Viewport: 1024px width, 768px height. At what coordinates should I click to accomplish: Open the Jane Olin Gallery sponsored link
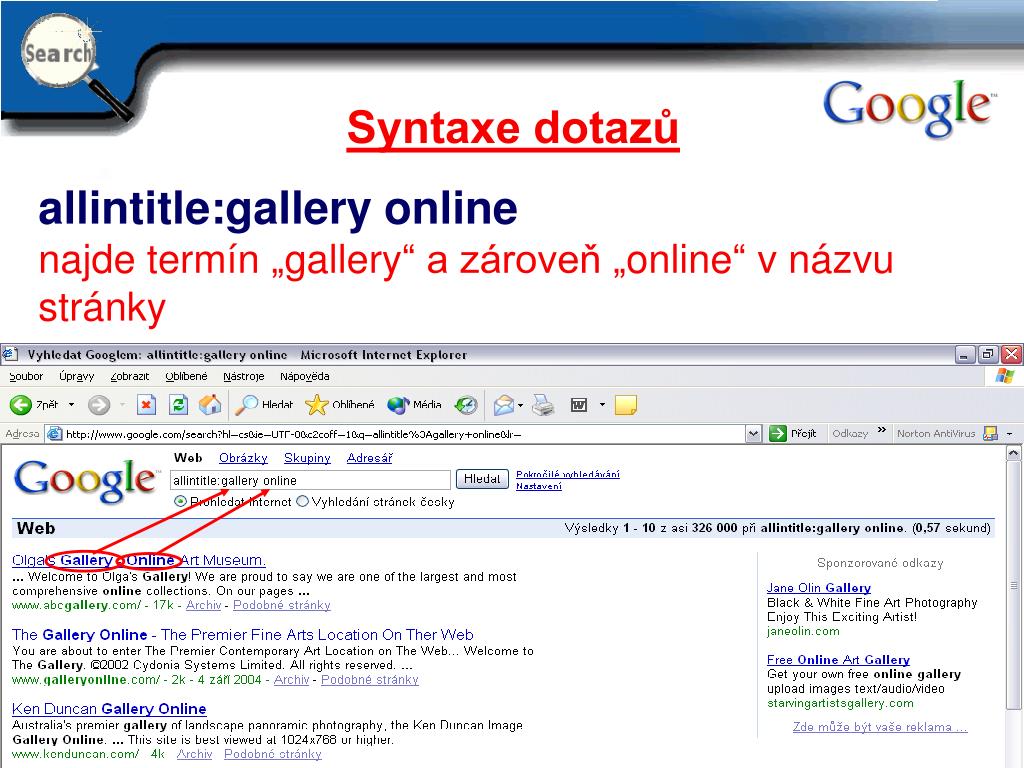(819, 588)
